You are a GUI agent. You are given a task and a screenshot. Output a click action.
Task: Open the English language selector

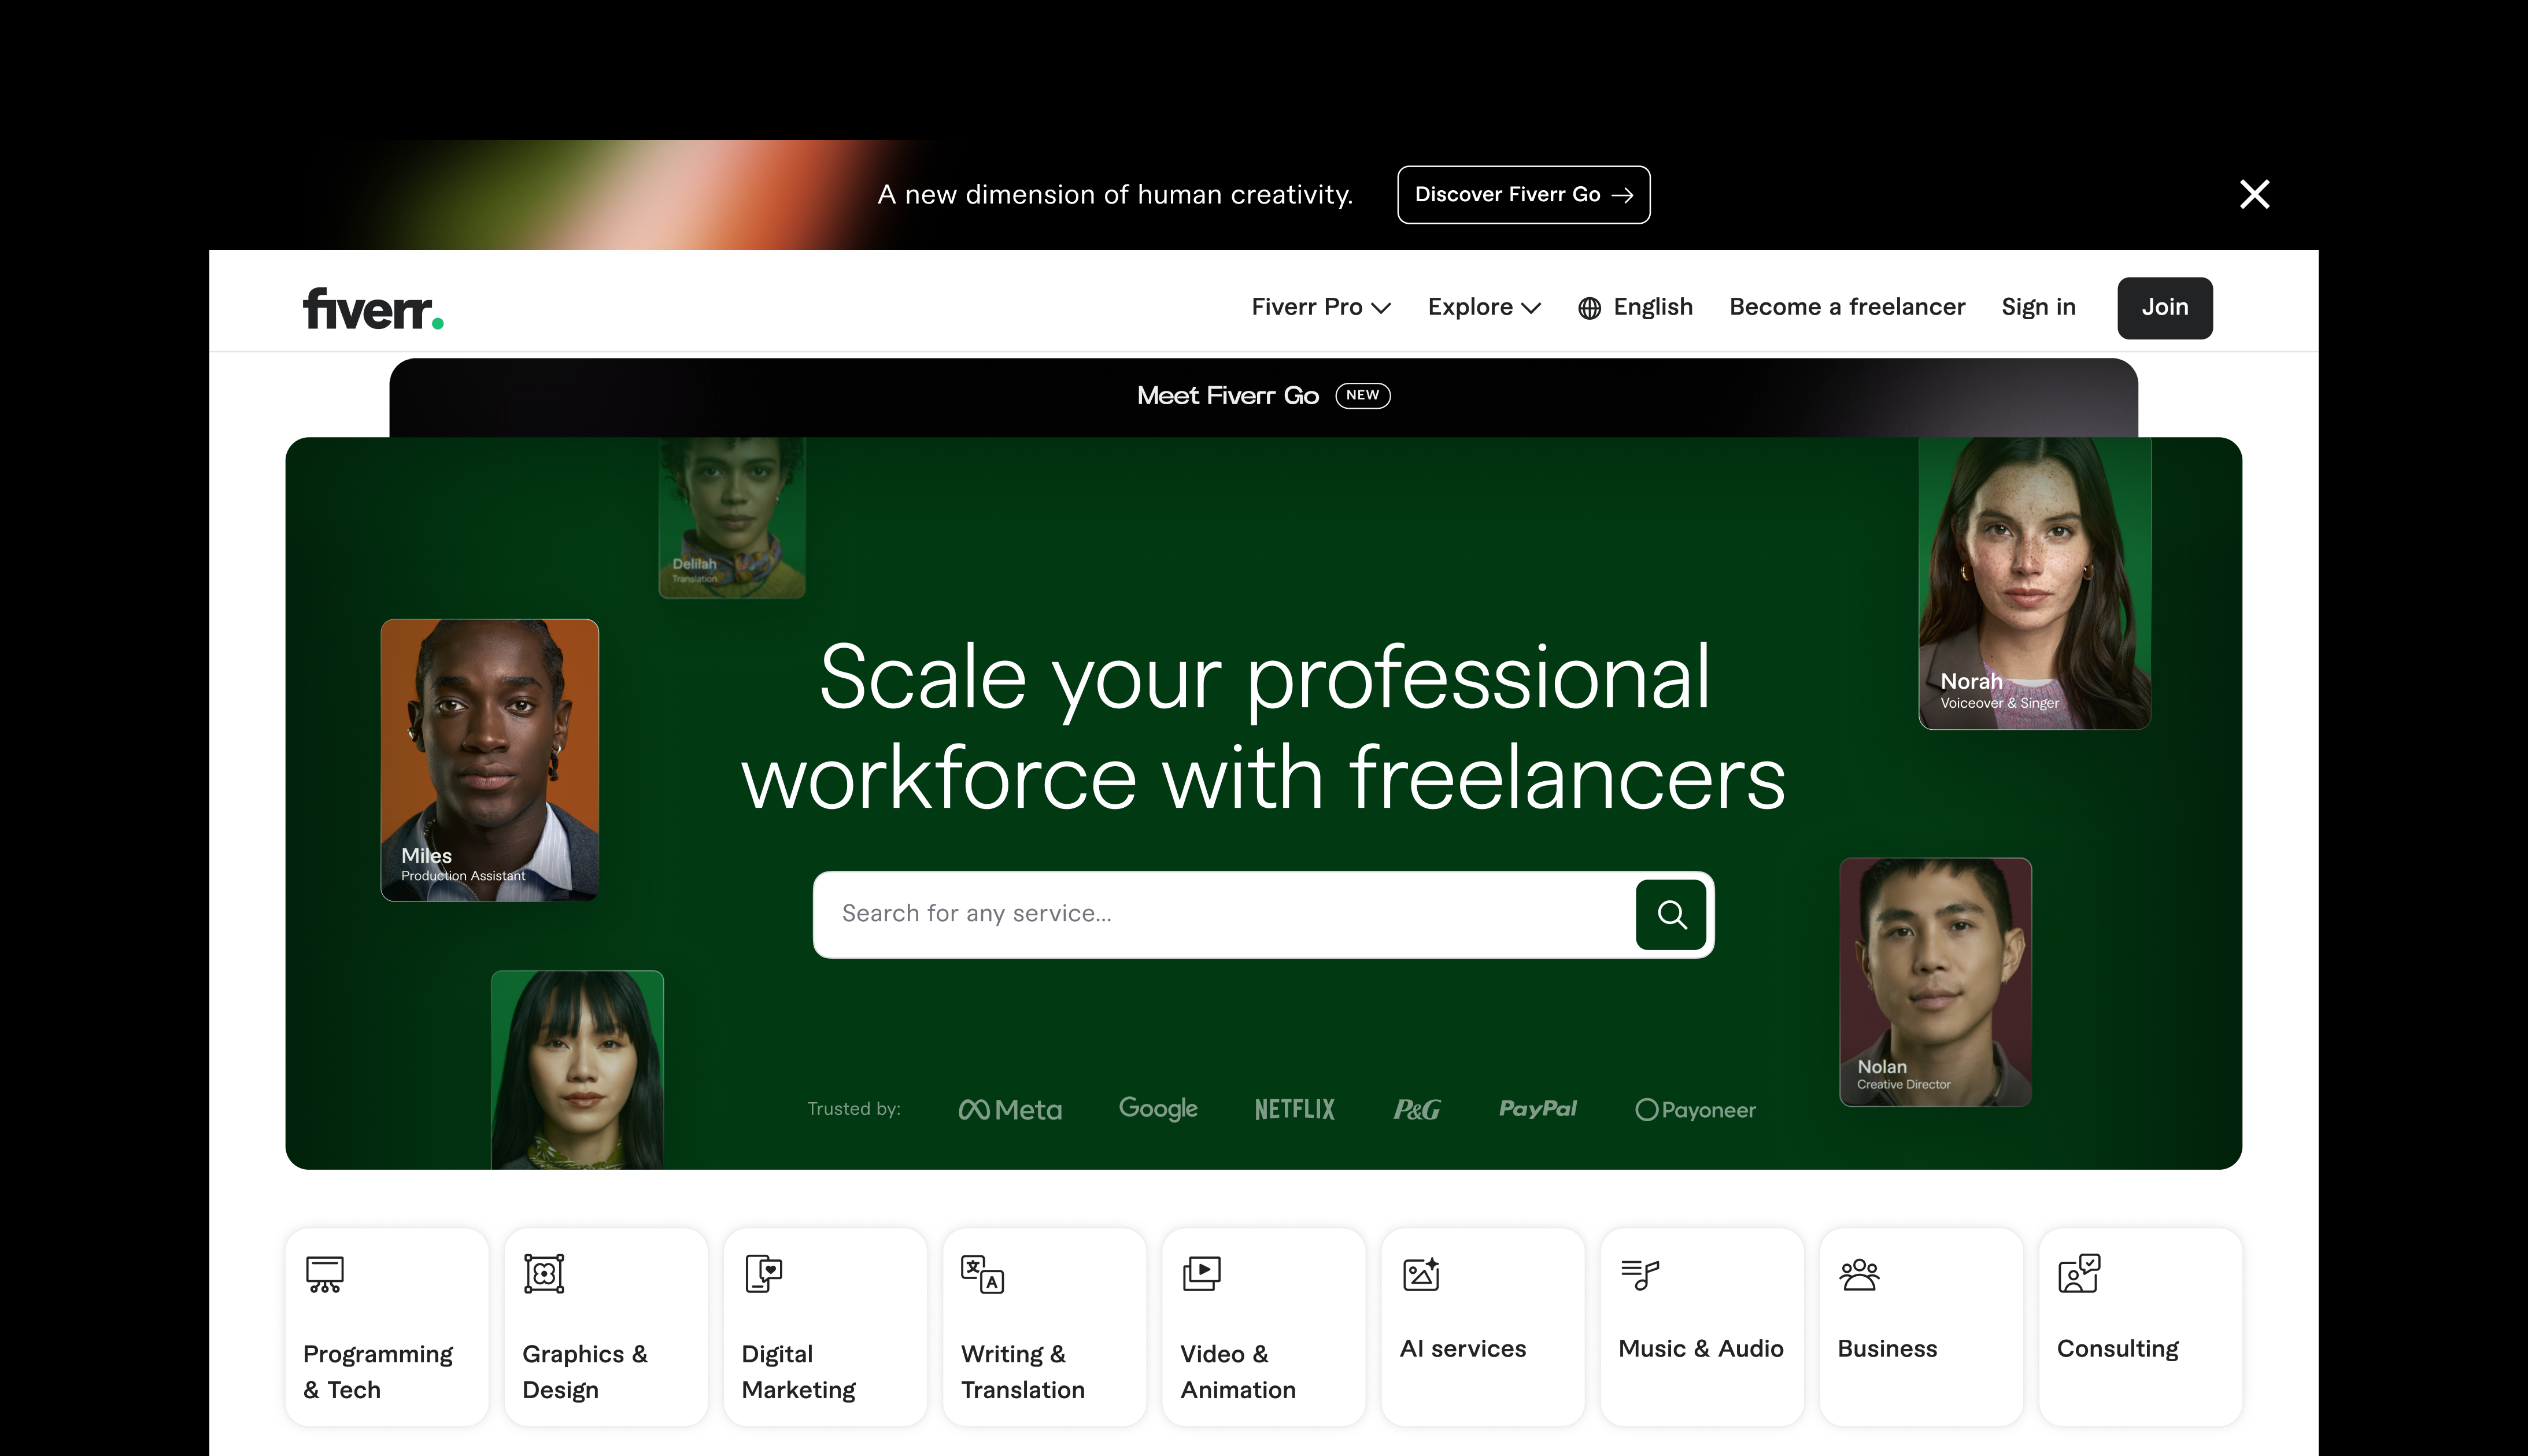1635,307
